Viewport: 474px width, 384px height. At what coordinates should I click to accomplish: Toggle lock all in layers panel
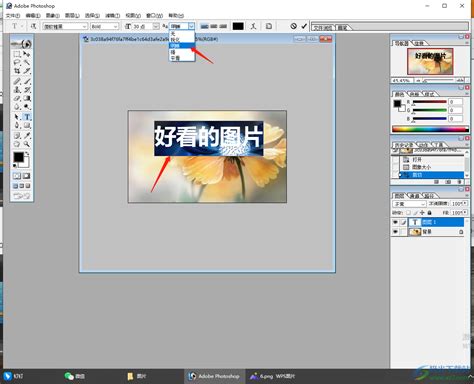click(429, 212)
